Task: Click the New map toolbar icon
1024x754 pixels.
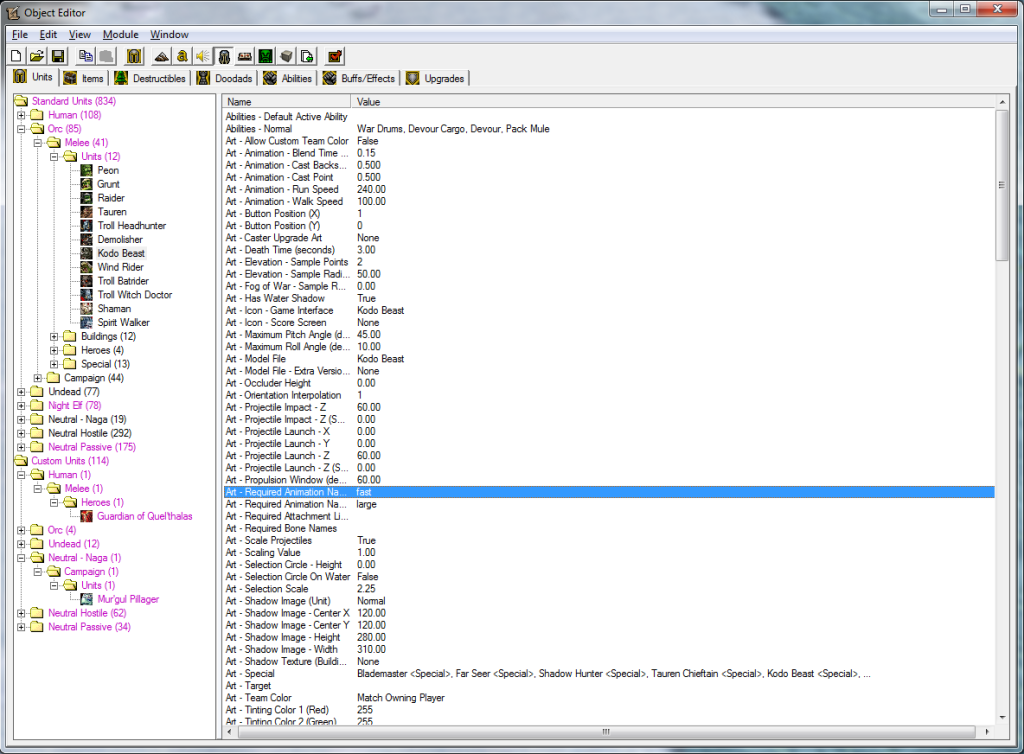Action: point(16,57)
